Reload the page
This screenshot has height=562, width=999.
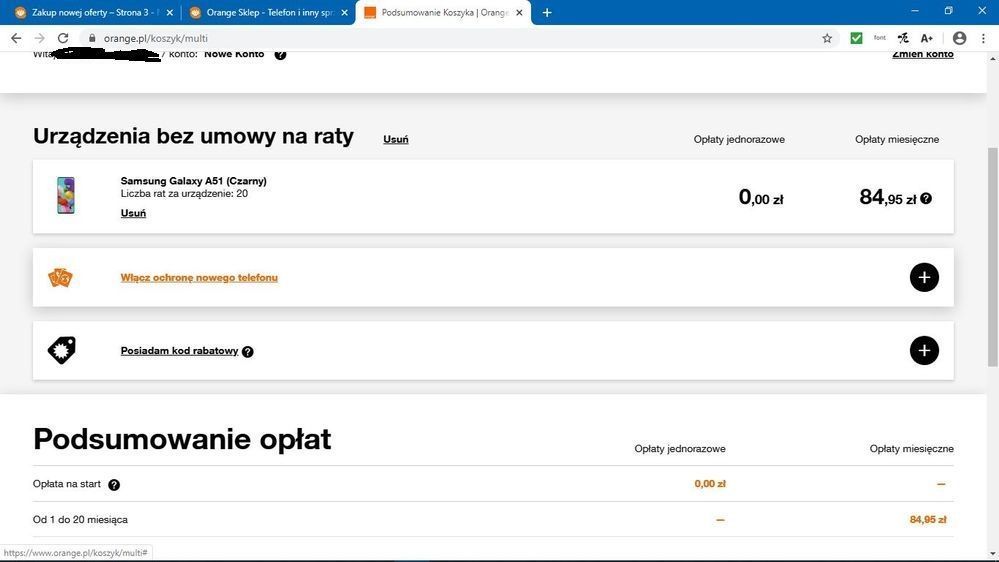click(63, 38)
